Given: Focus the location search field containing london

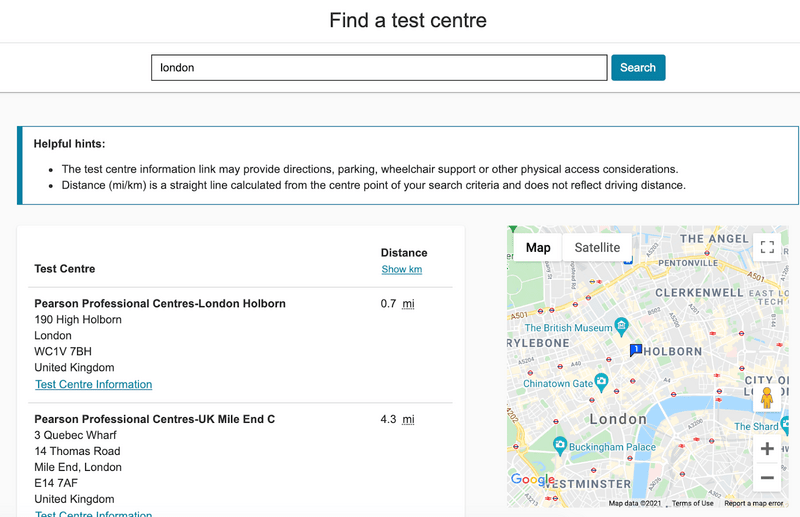Looking at the screenshot, I should [x=379, y=67].
